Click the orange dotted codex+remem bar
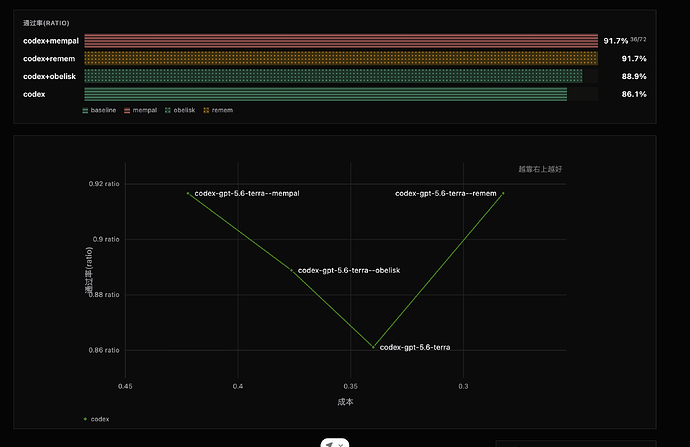 [x=341, y=58]
